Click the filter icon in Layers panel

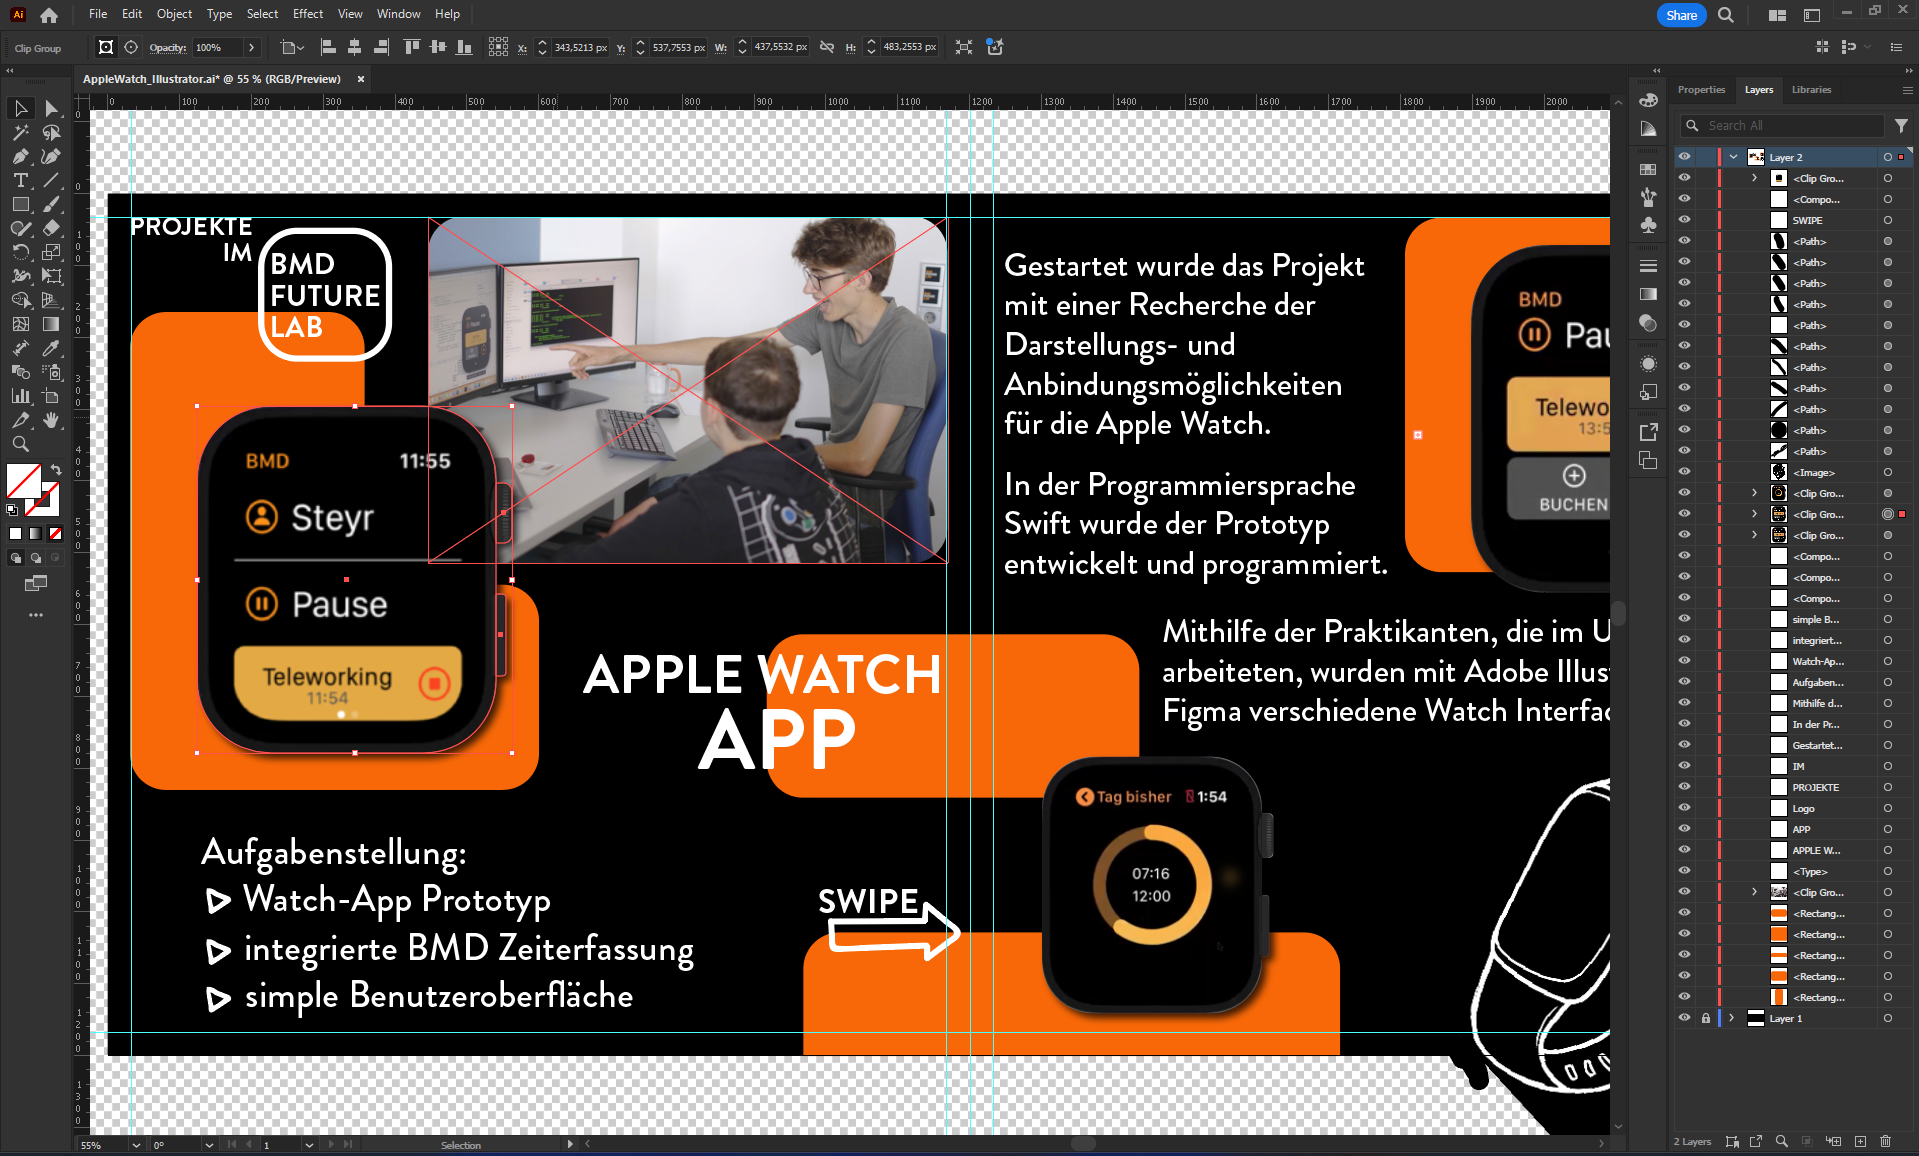coord(1901,126)
